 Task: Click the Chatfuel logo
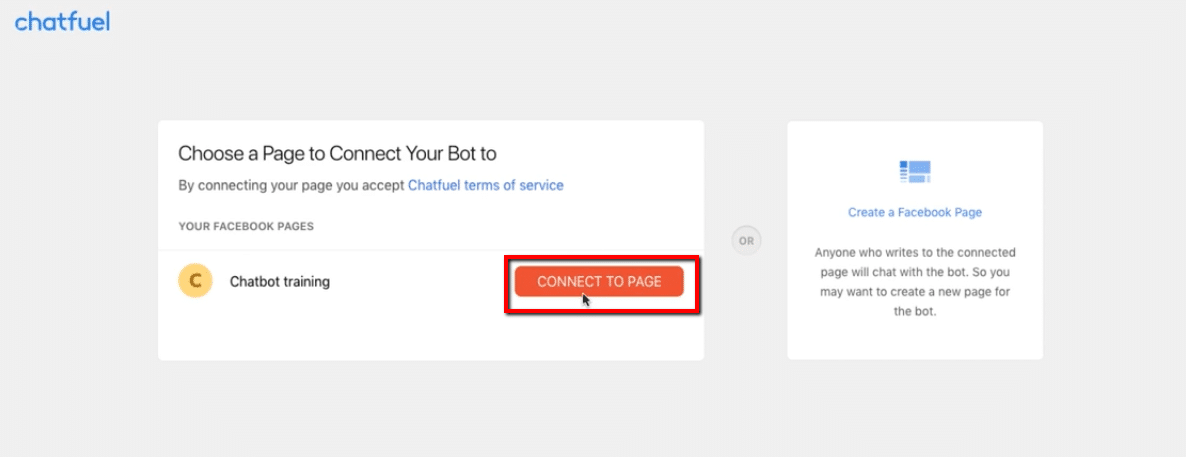pos(62,22)
